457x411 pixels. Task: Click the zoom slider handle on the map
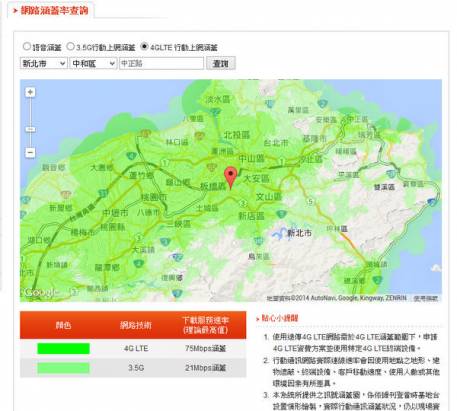(x=30, y=129)
